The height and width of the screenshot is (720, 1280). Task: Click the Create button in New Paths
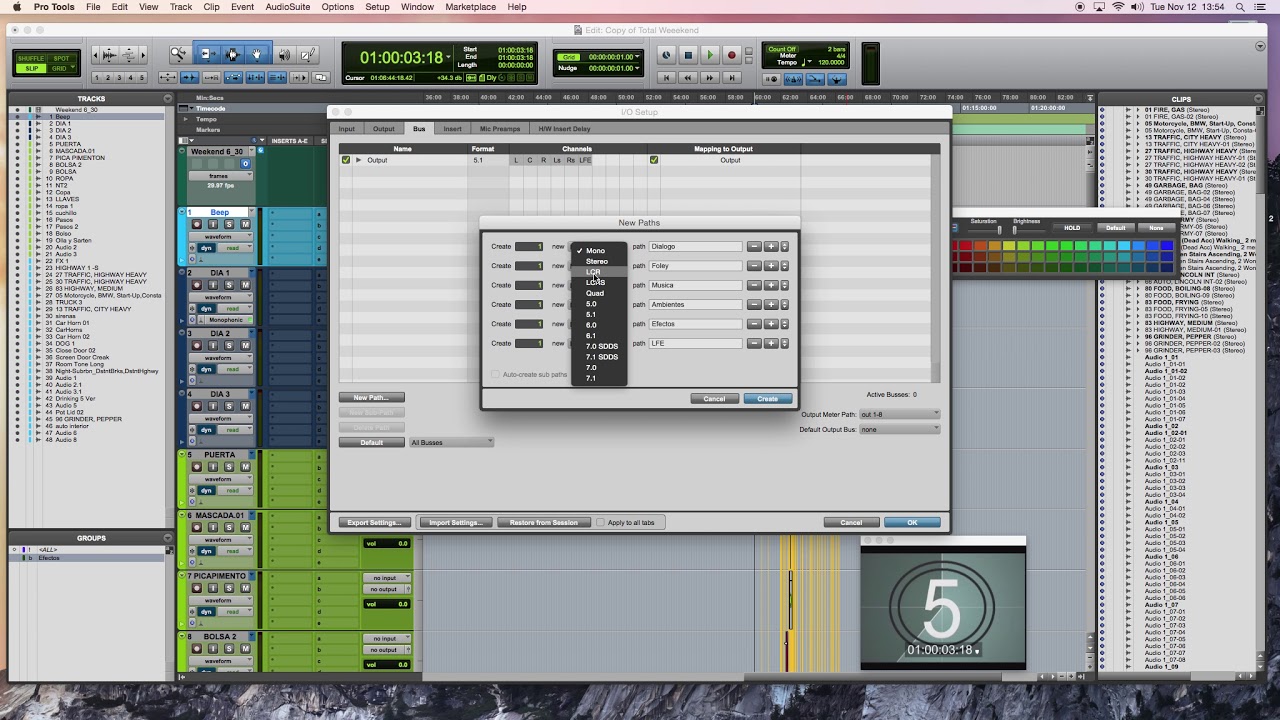pyautogui.click(x=768, y=399)
